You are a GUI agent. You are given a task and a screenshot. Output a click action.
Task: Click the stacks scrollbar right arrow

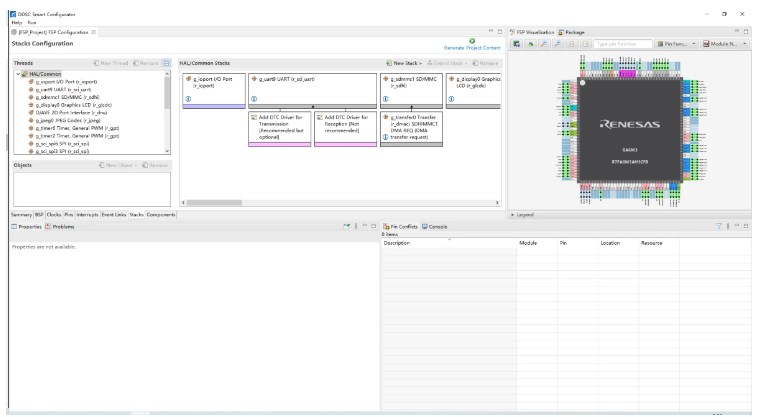tap(497, 202)
